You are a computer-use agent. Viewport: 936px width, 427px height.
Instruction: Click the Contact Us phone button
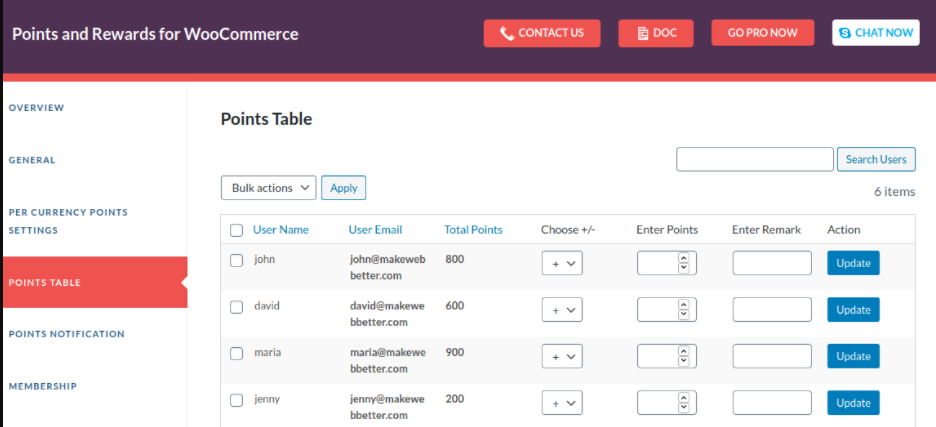click(x=542, y=33)
